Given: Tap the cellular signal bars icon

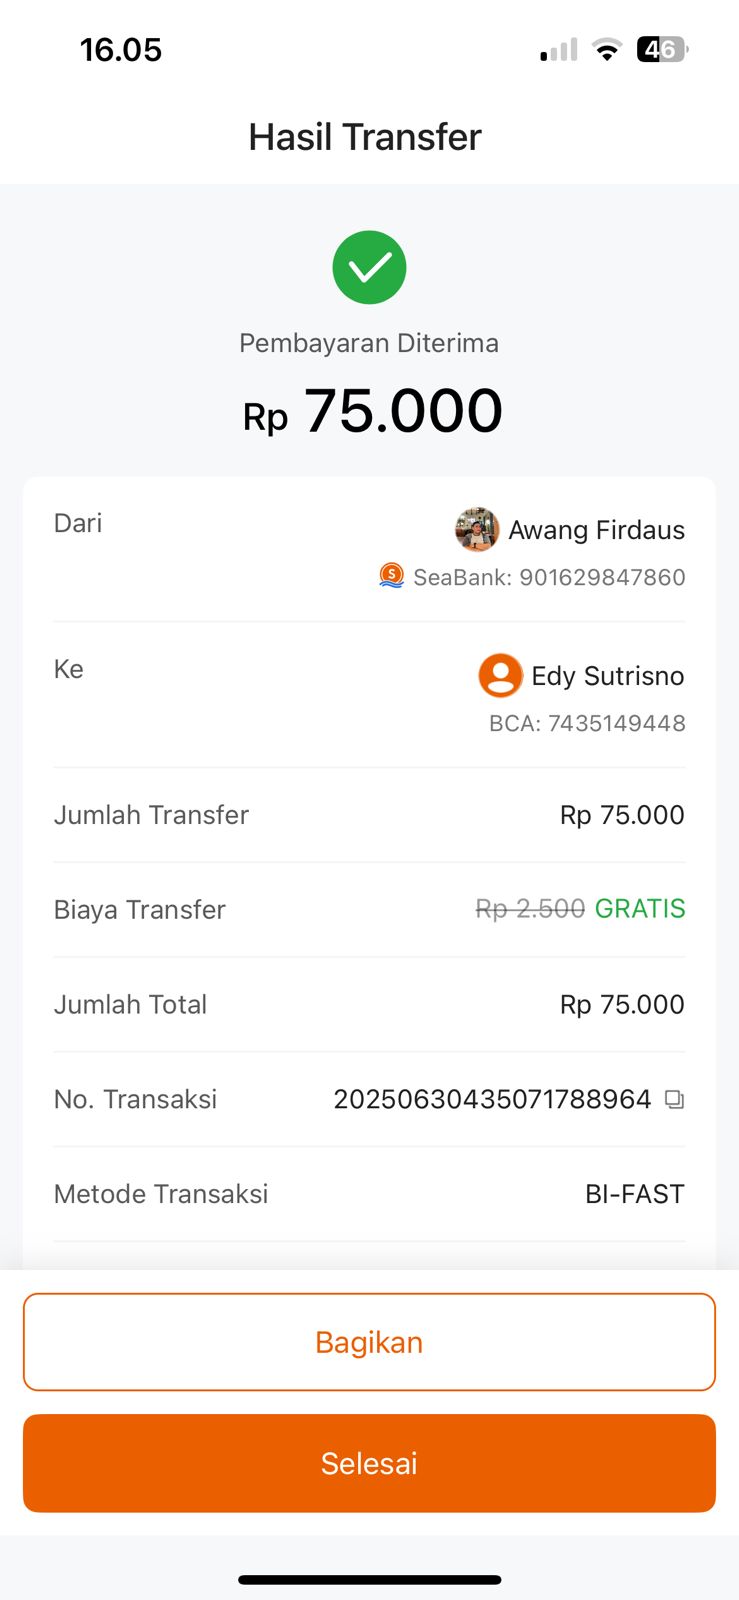Looking at the screenshot, I should (x=559, y=50).
